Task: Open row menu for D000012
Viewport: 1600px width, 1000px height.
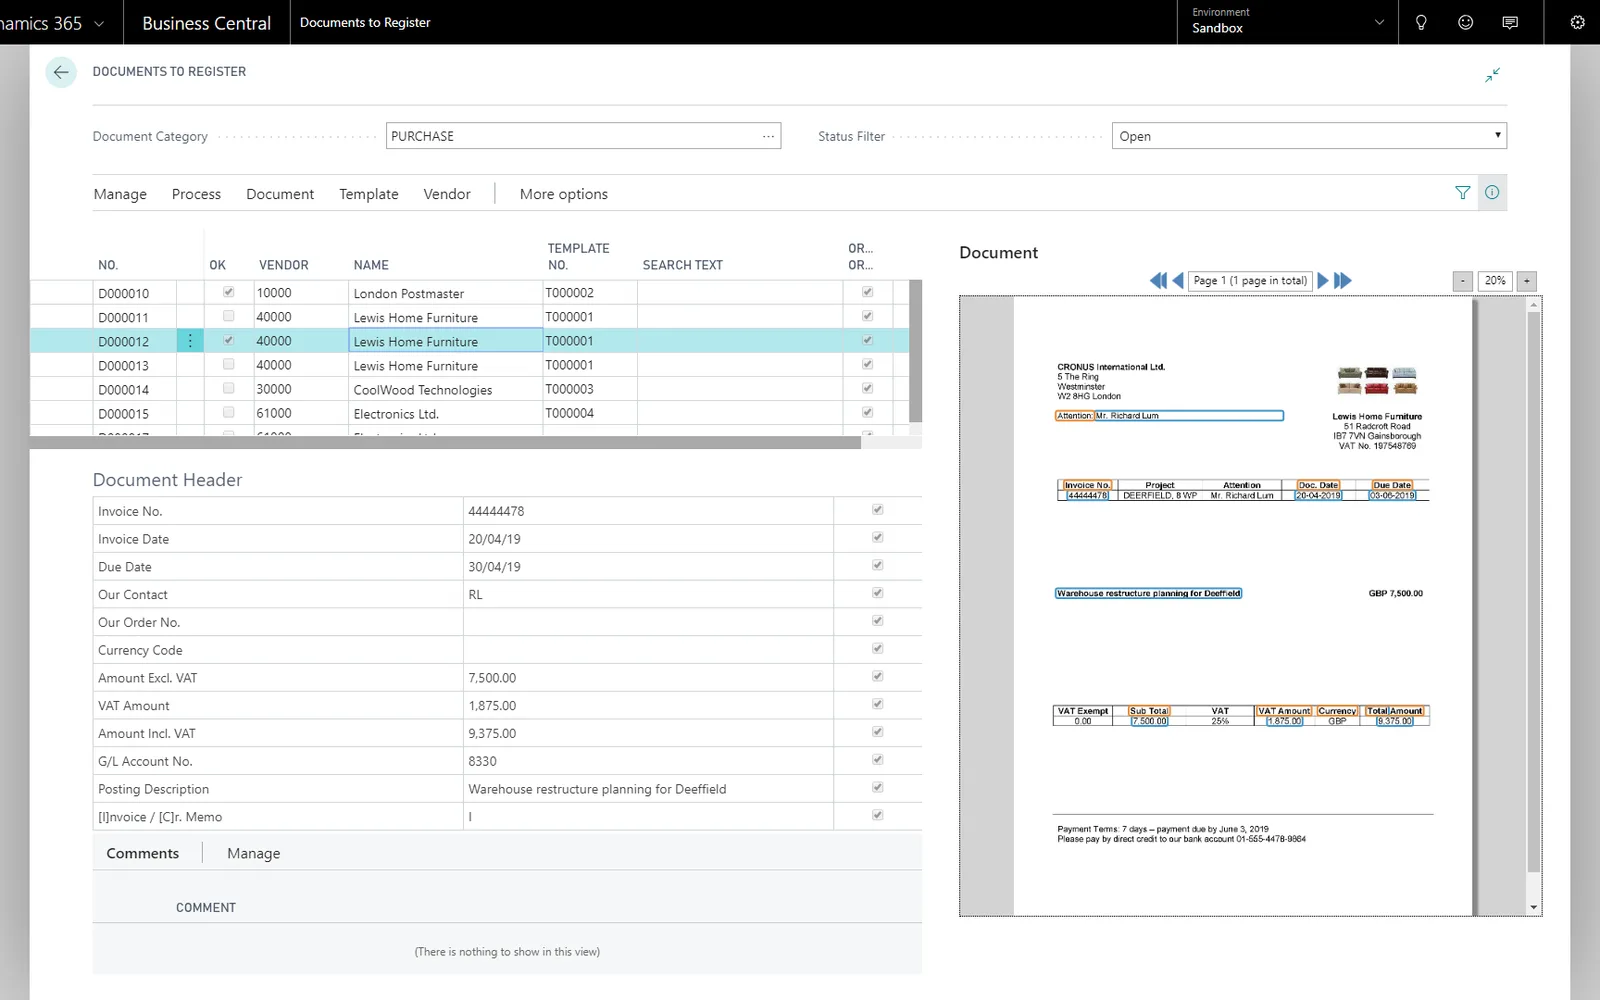Action: coord(190,341)
